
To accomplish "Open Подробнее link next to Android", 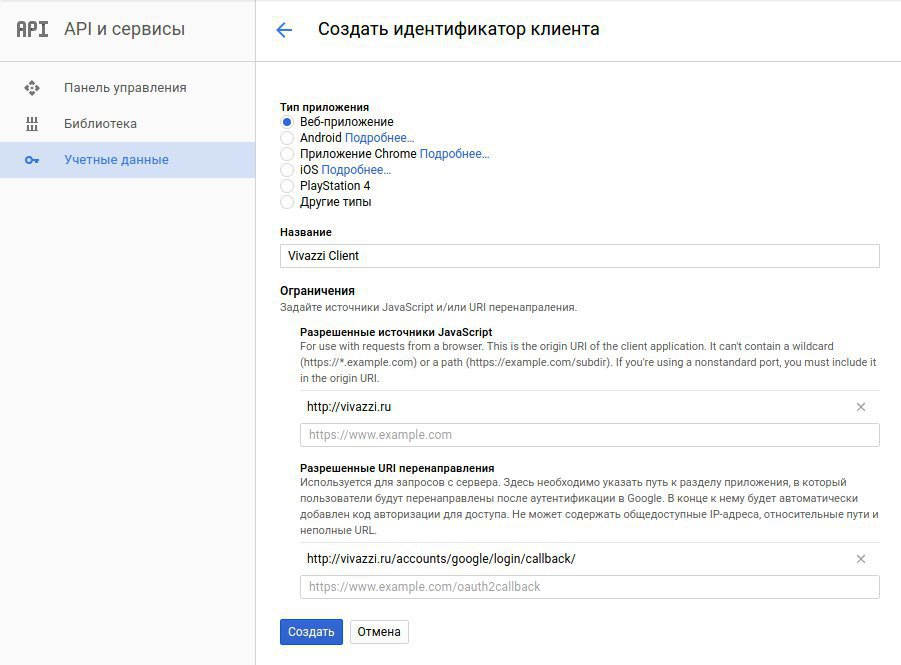I will [379, 138].
